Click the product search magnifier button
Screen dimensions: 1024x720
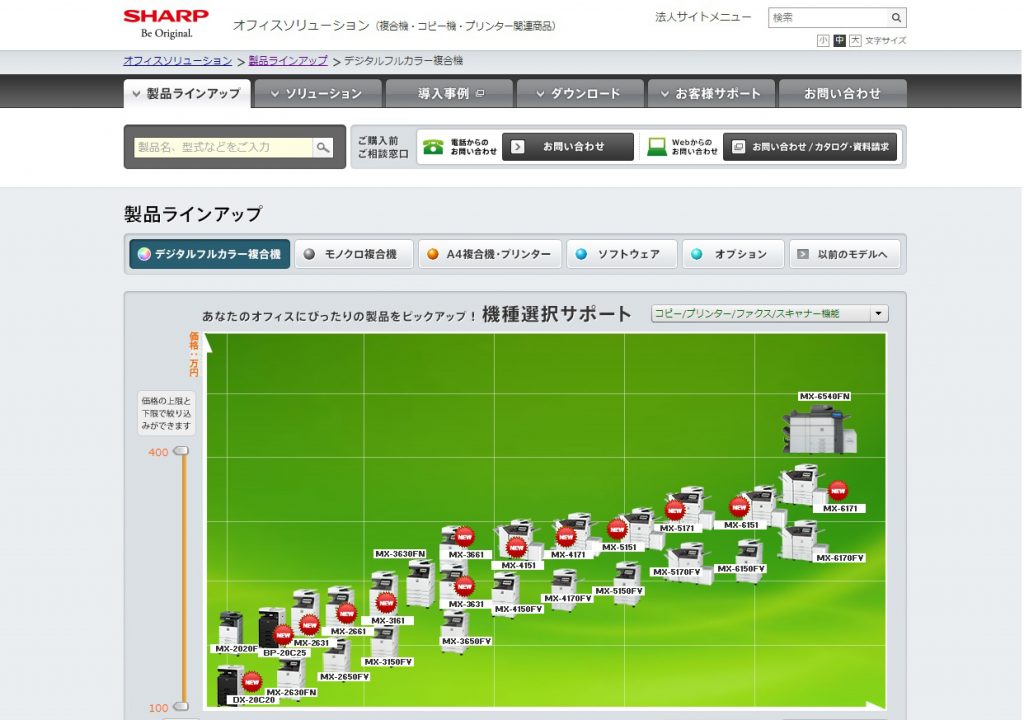click(323, 147)
